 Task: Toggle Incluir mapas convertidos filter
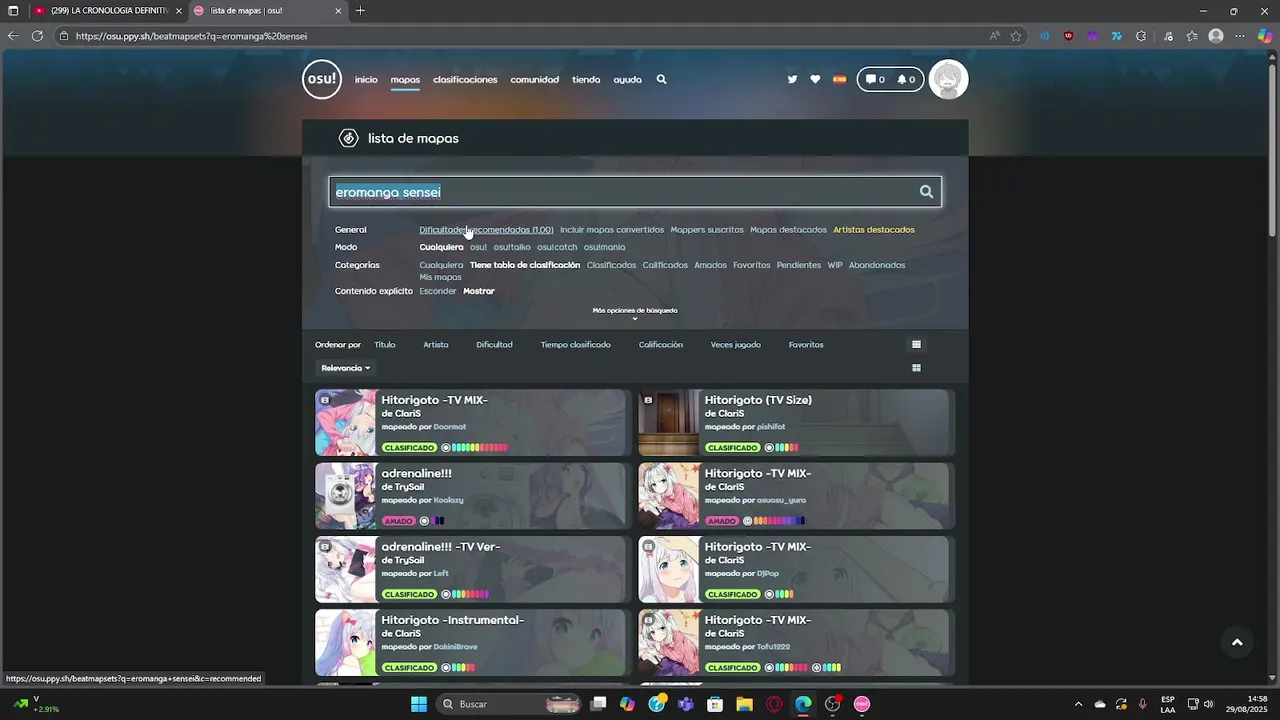[x=612, y=230]
